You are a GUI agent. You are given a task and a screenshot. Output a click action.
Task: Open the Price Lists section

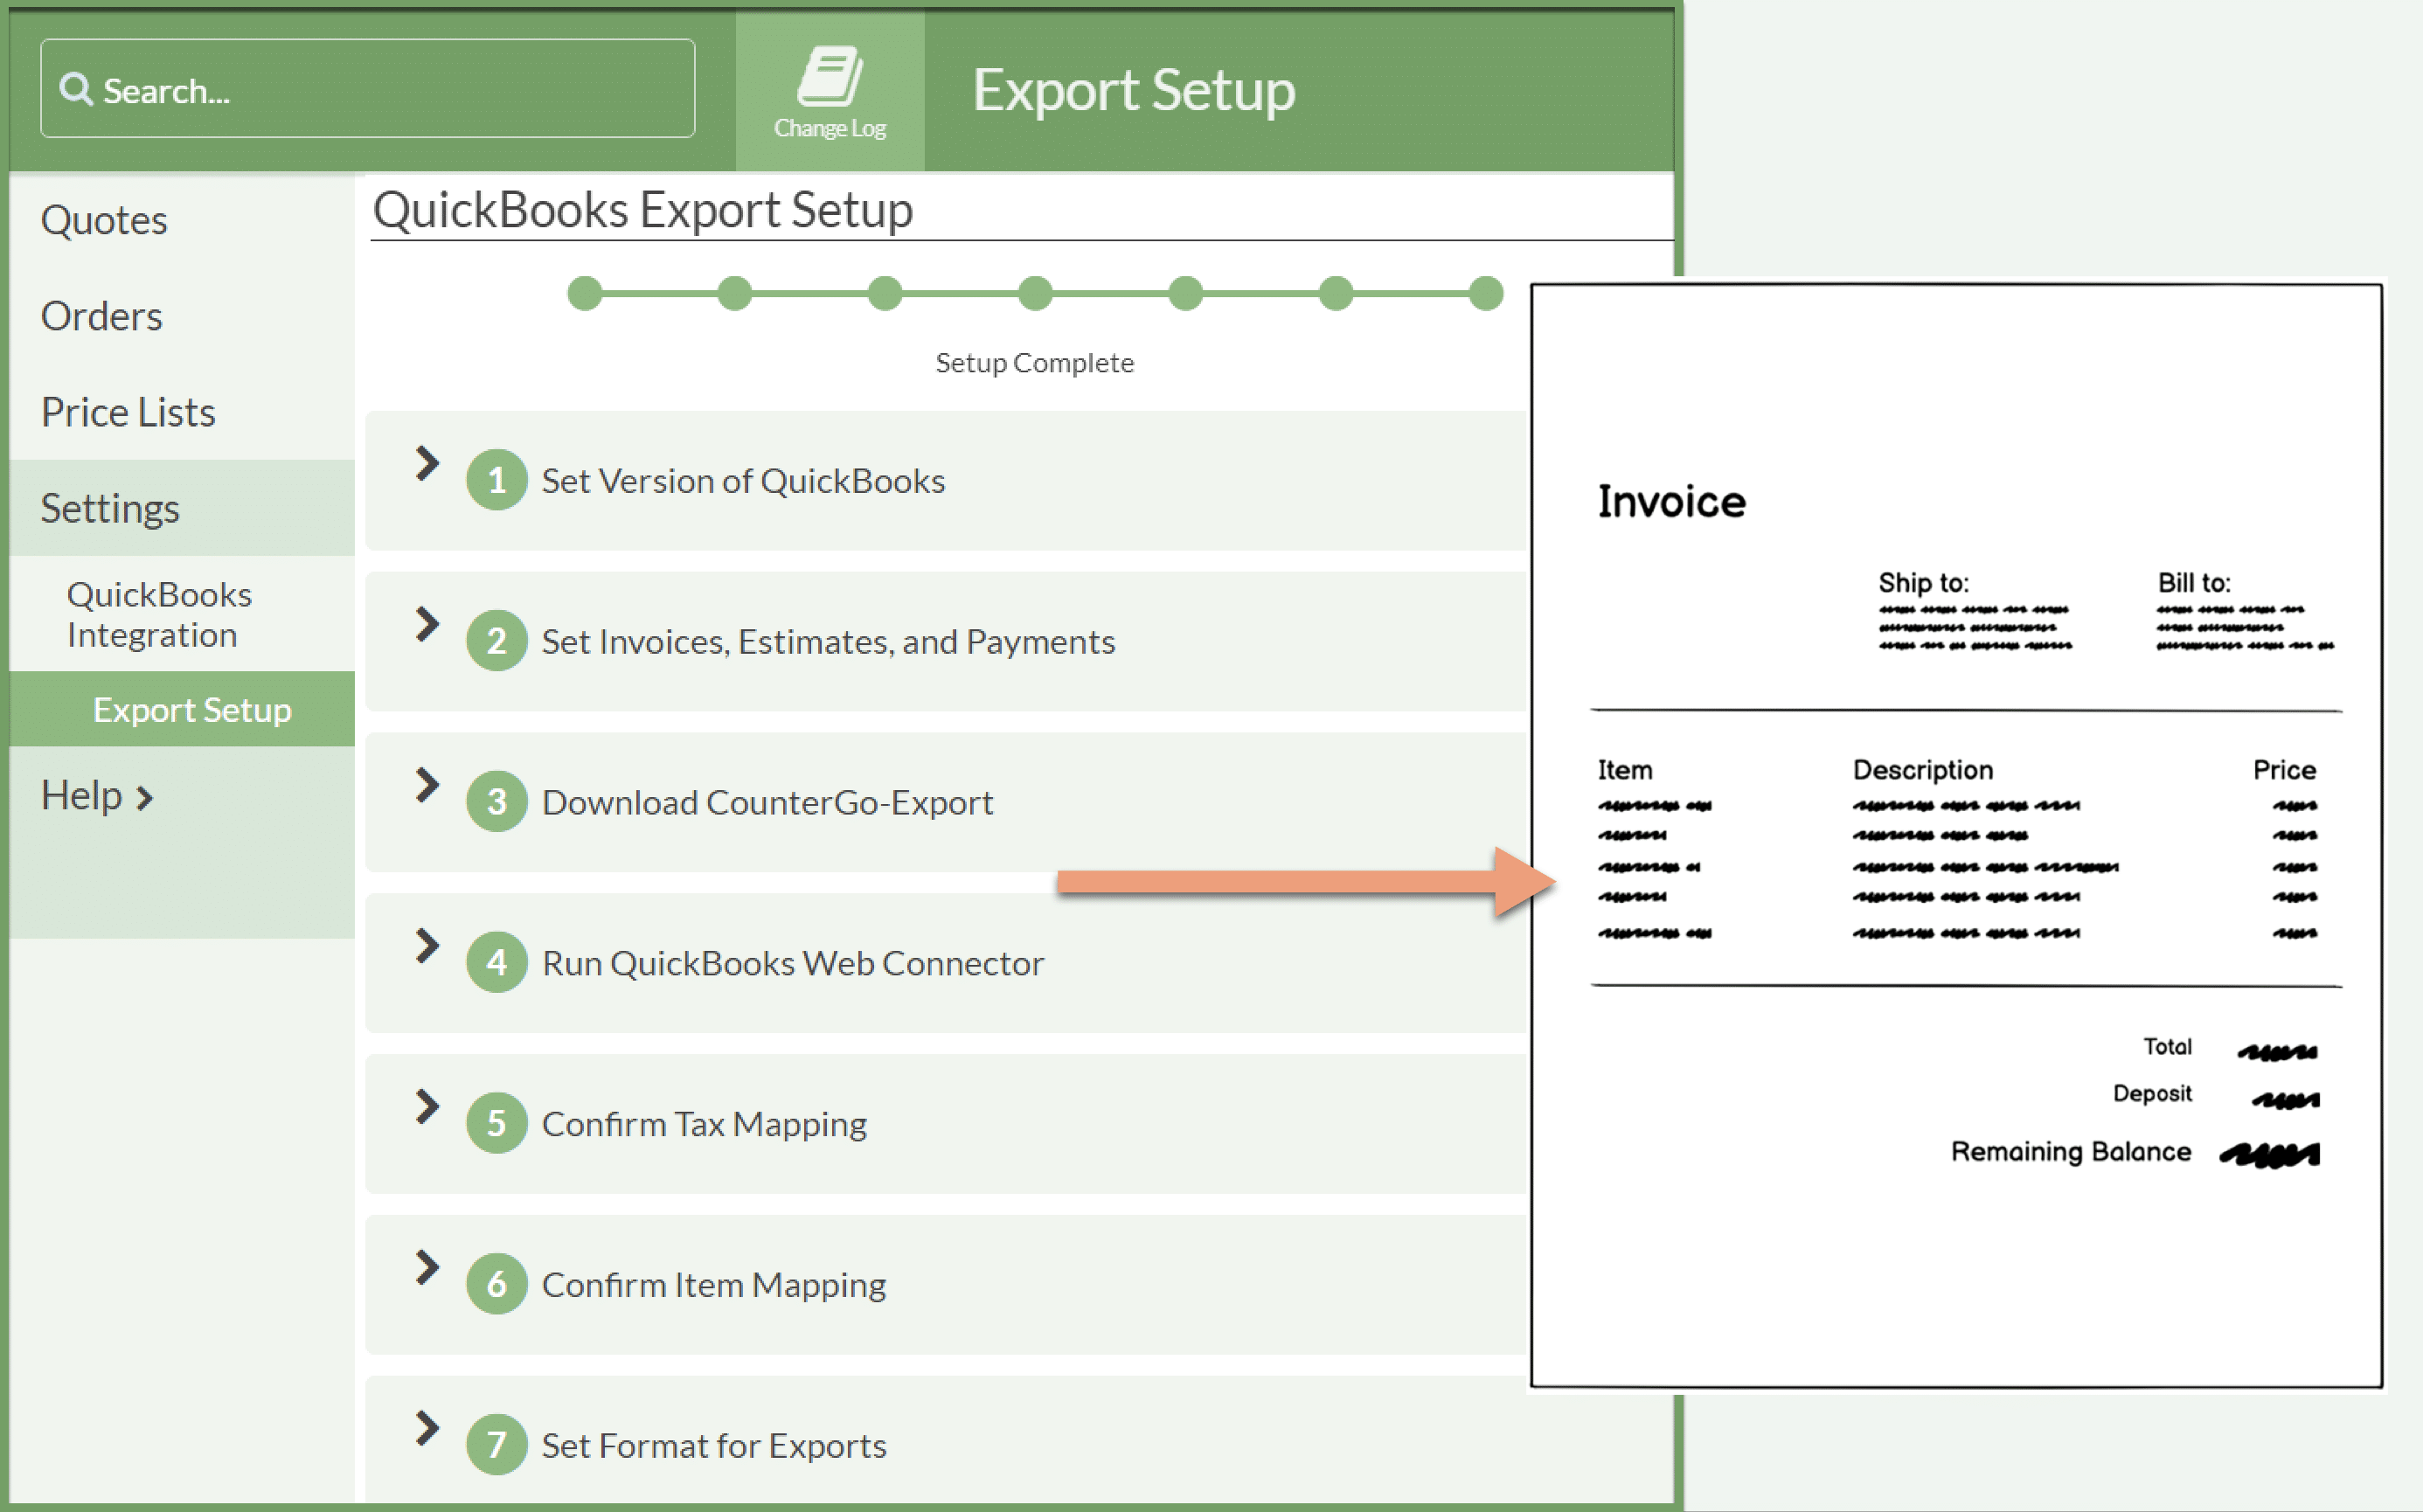(x=128, y=412)
